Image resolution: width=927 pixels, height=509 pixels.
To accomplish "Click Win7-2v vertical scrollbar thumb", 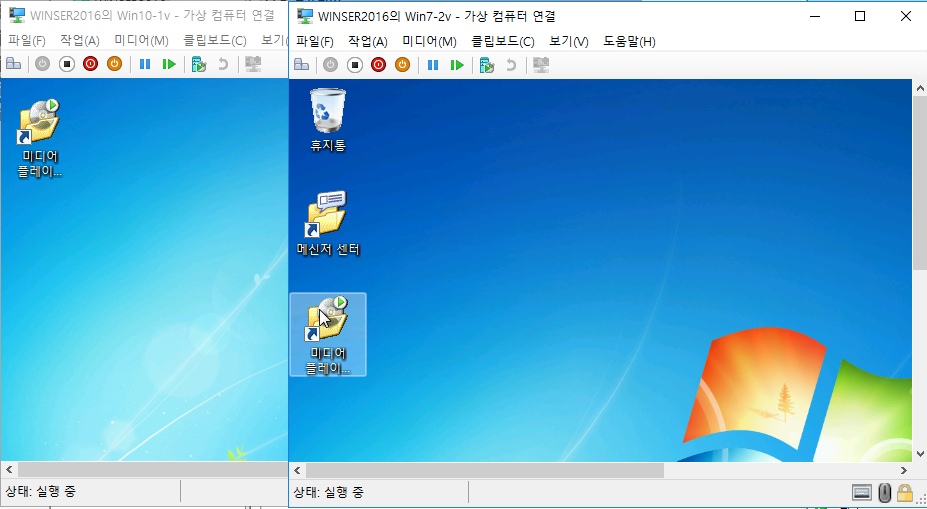I will [x=920, y=184].
